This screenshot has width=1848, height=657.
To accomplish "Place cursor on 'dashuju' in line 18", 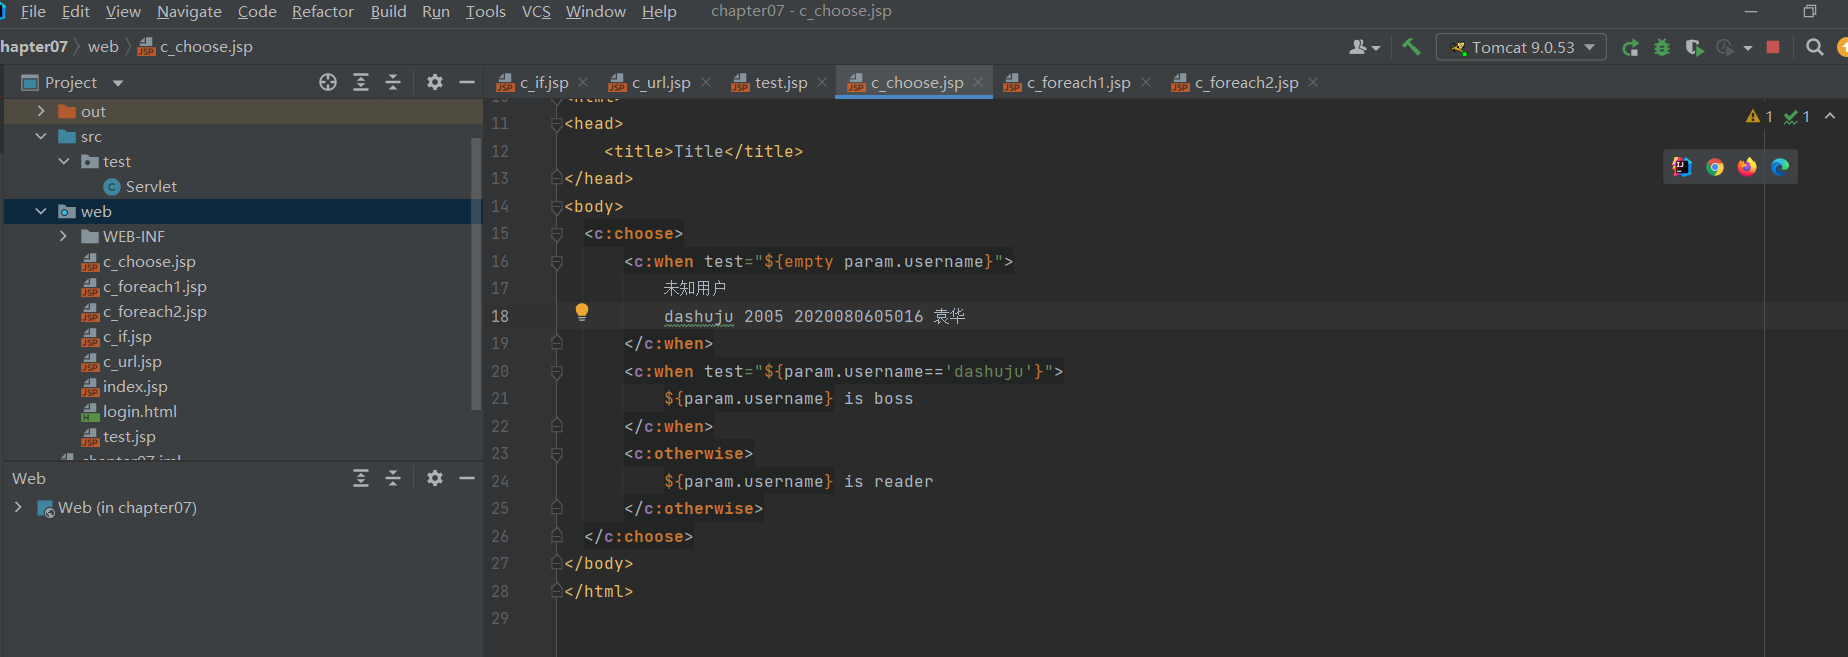I will (698, 316).
